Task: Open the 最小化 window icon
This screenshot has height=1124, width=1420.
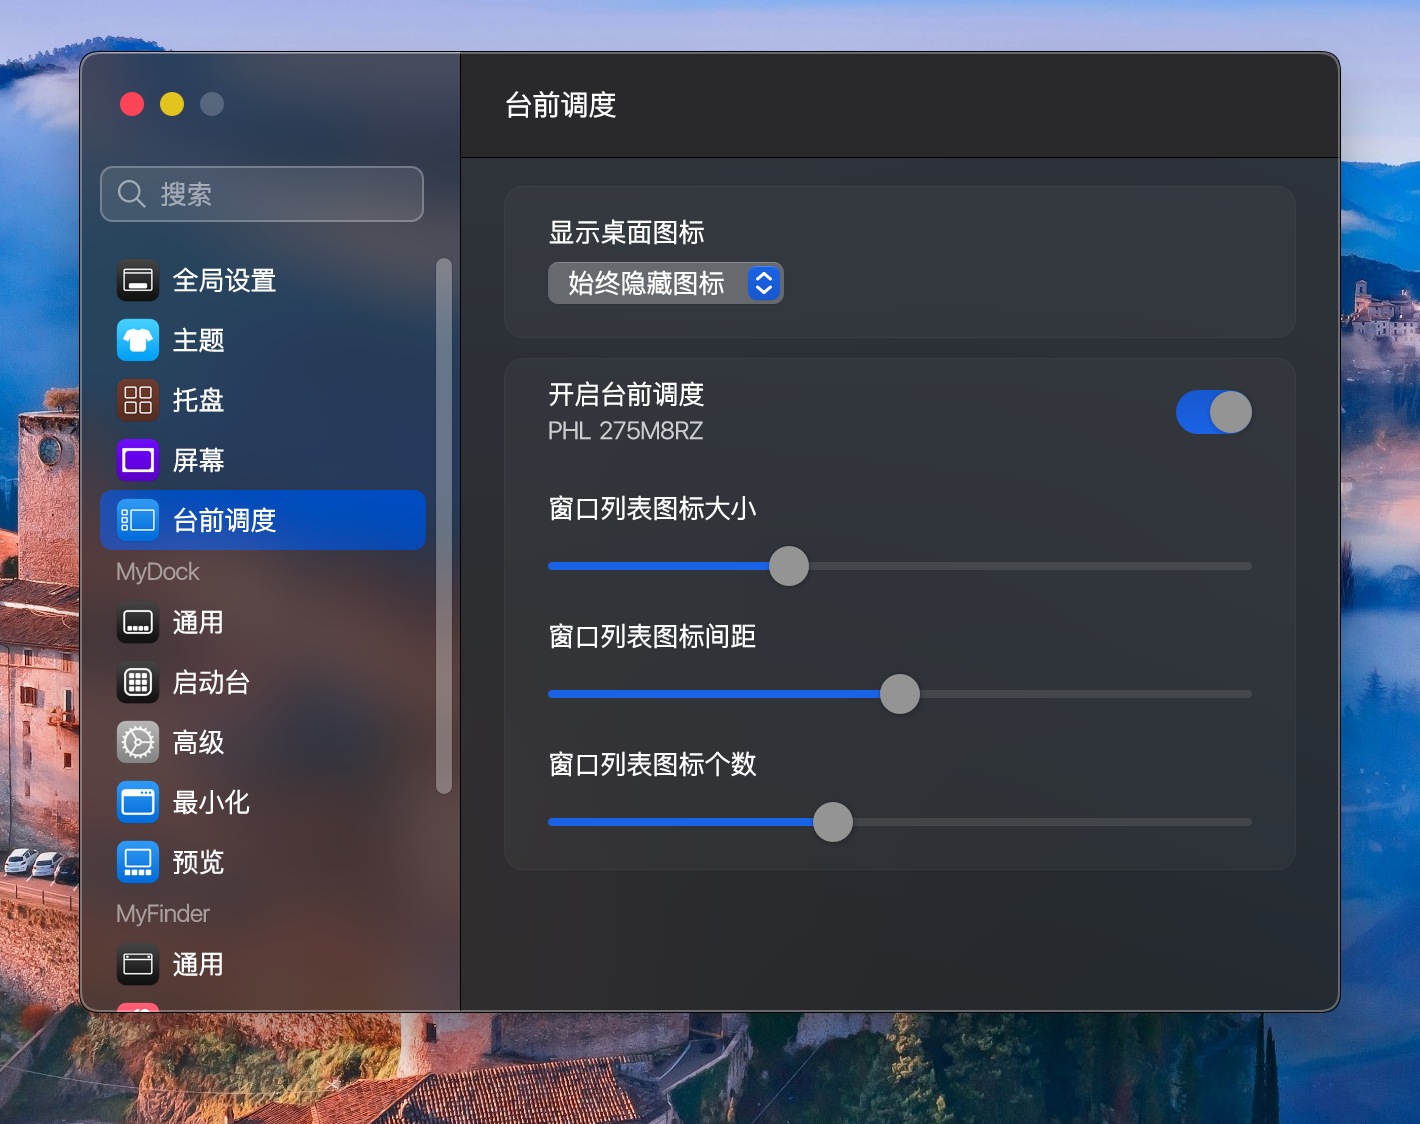Action: click(x=138, y=803)
